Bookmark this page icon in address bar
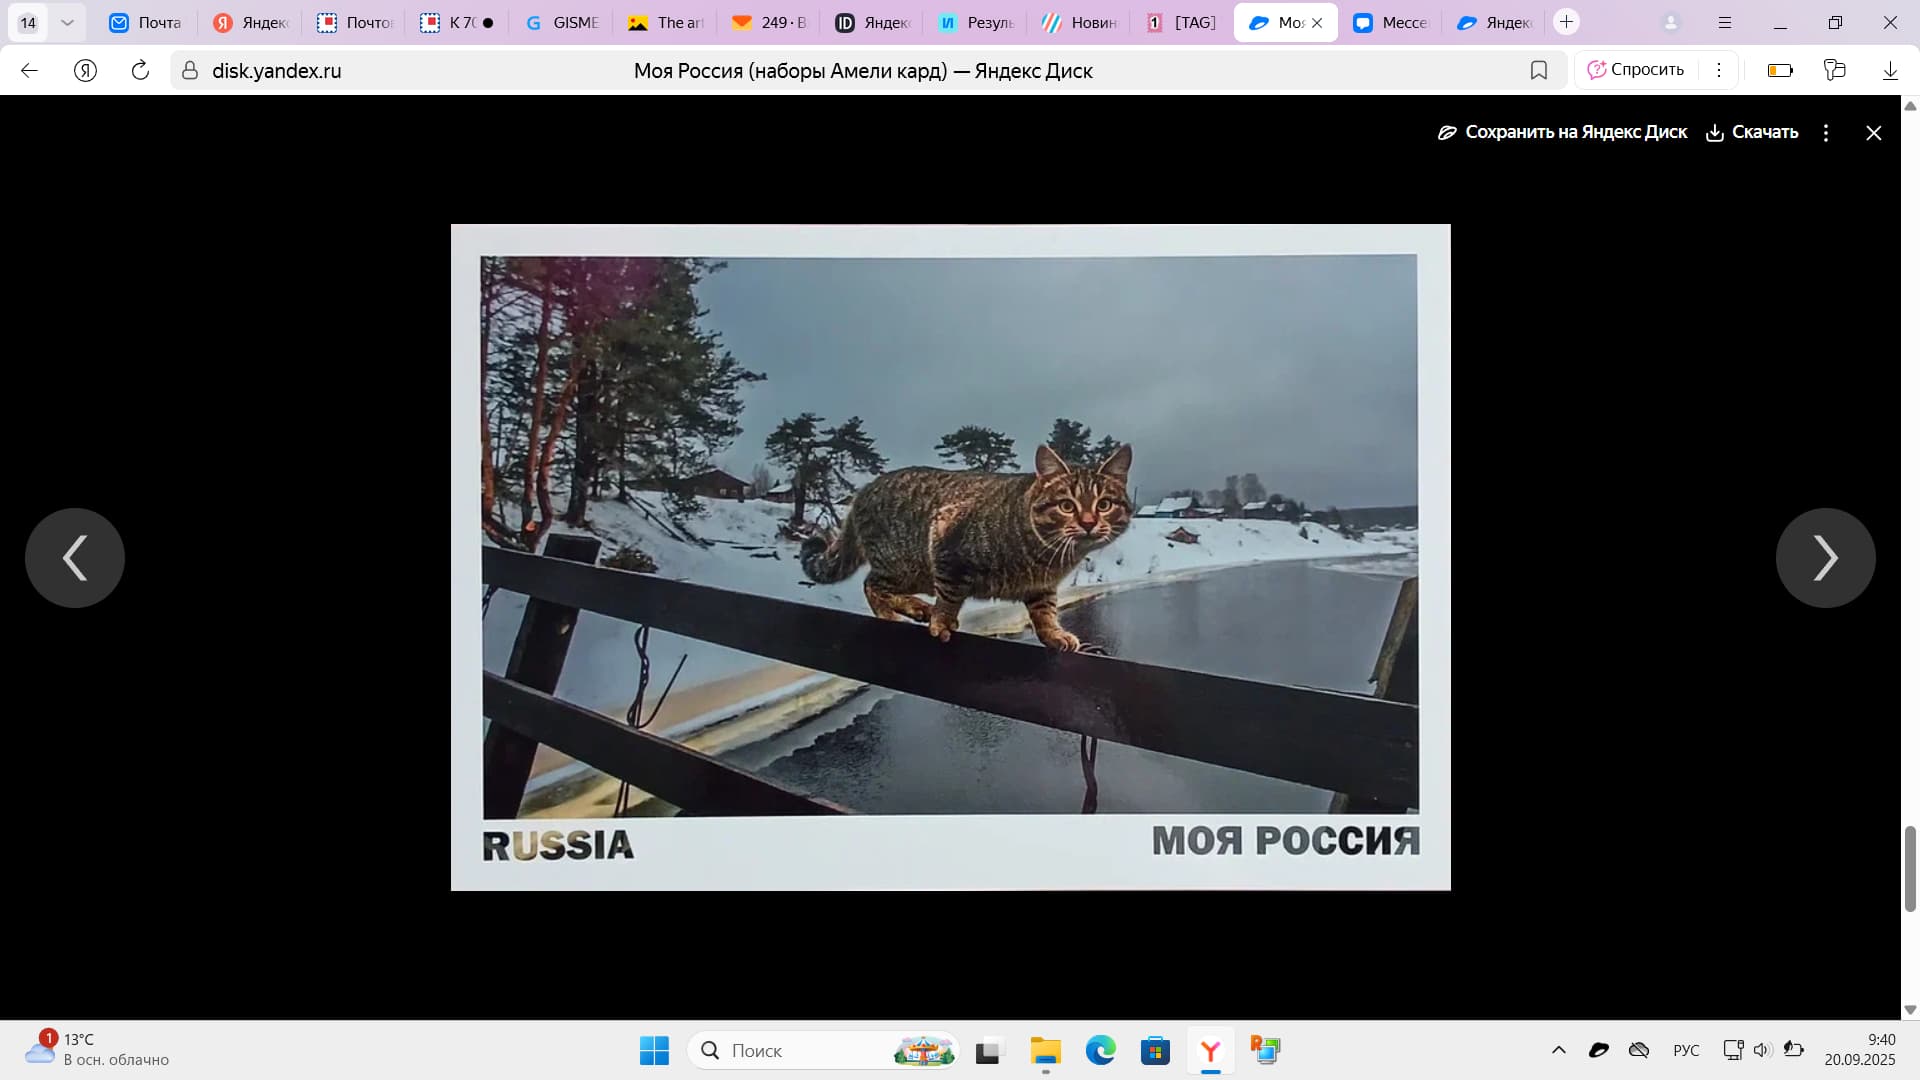Screen dimensions: 1920x1080 tap(1539, 70)
